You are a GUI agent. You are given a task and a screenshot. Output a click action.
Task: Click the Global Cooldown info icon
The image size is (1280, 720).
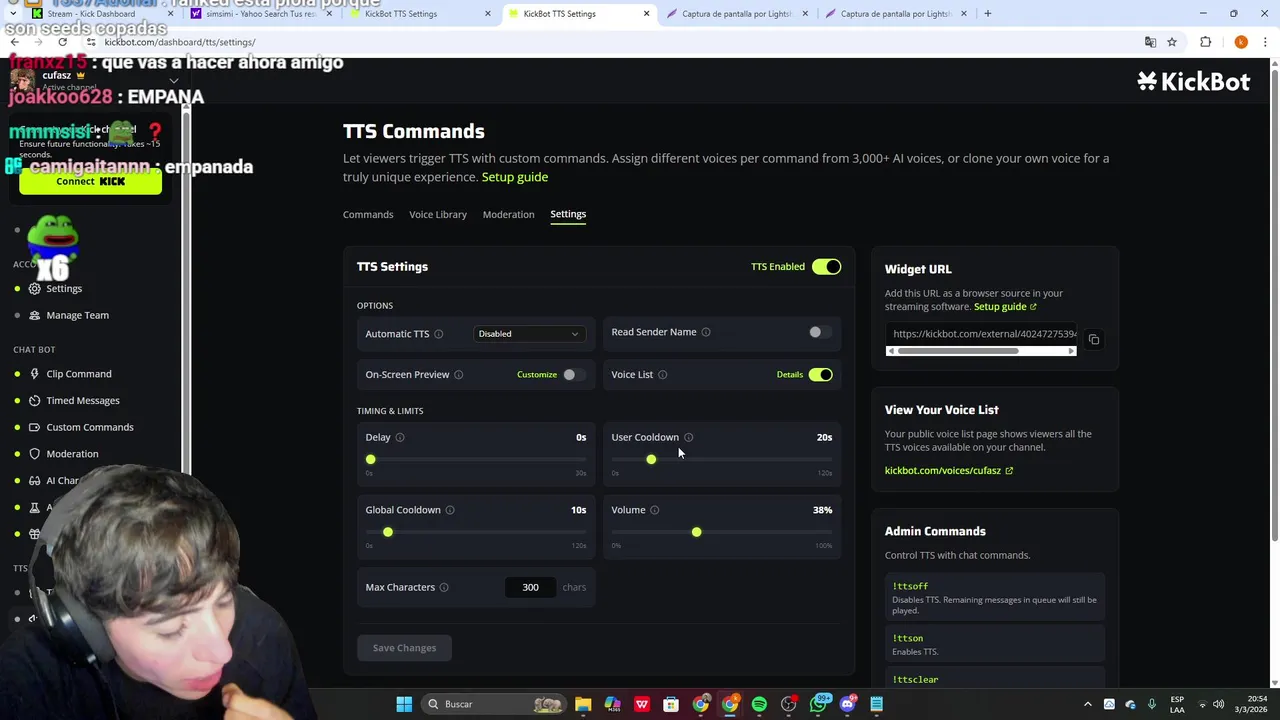[450, 510]
